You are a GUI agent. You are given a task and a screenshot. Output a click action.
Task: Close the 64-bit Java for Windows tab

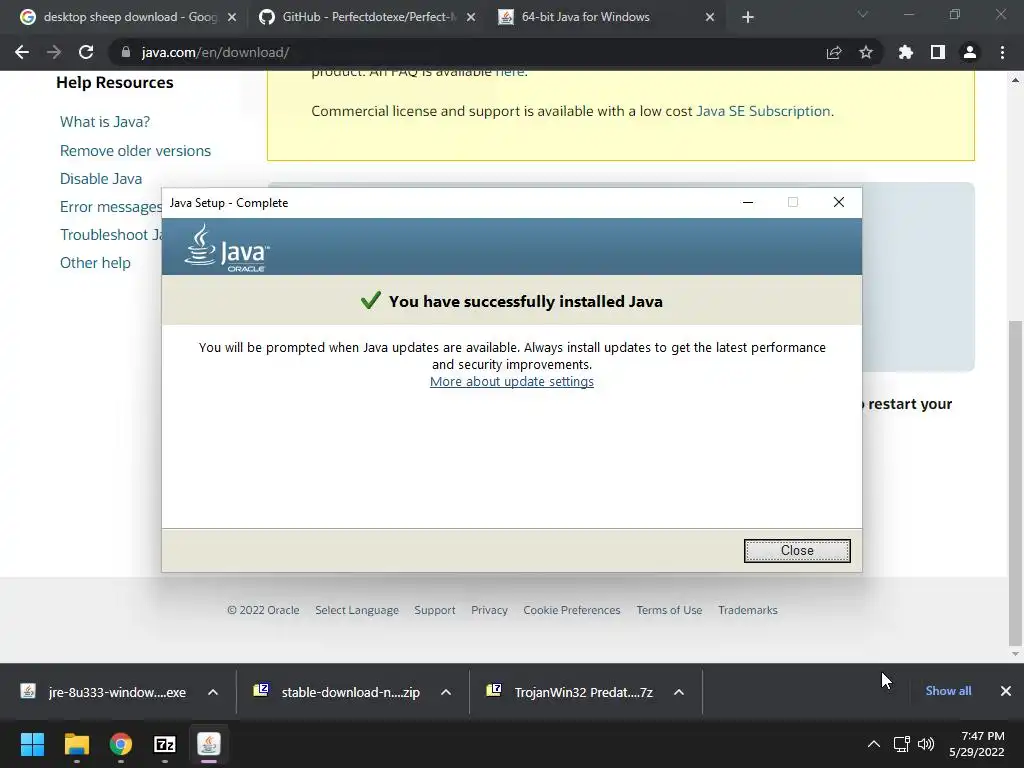coord(710,17)
